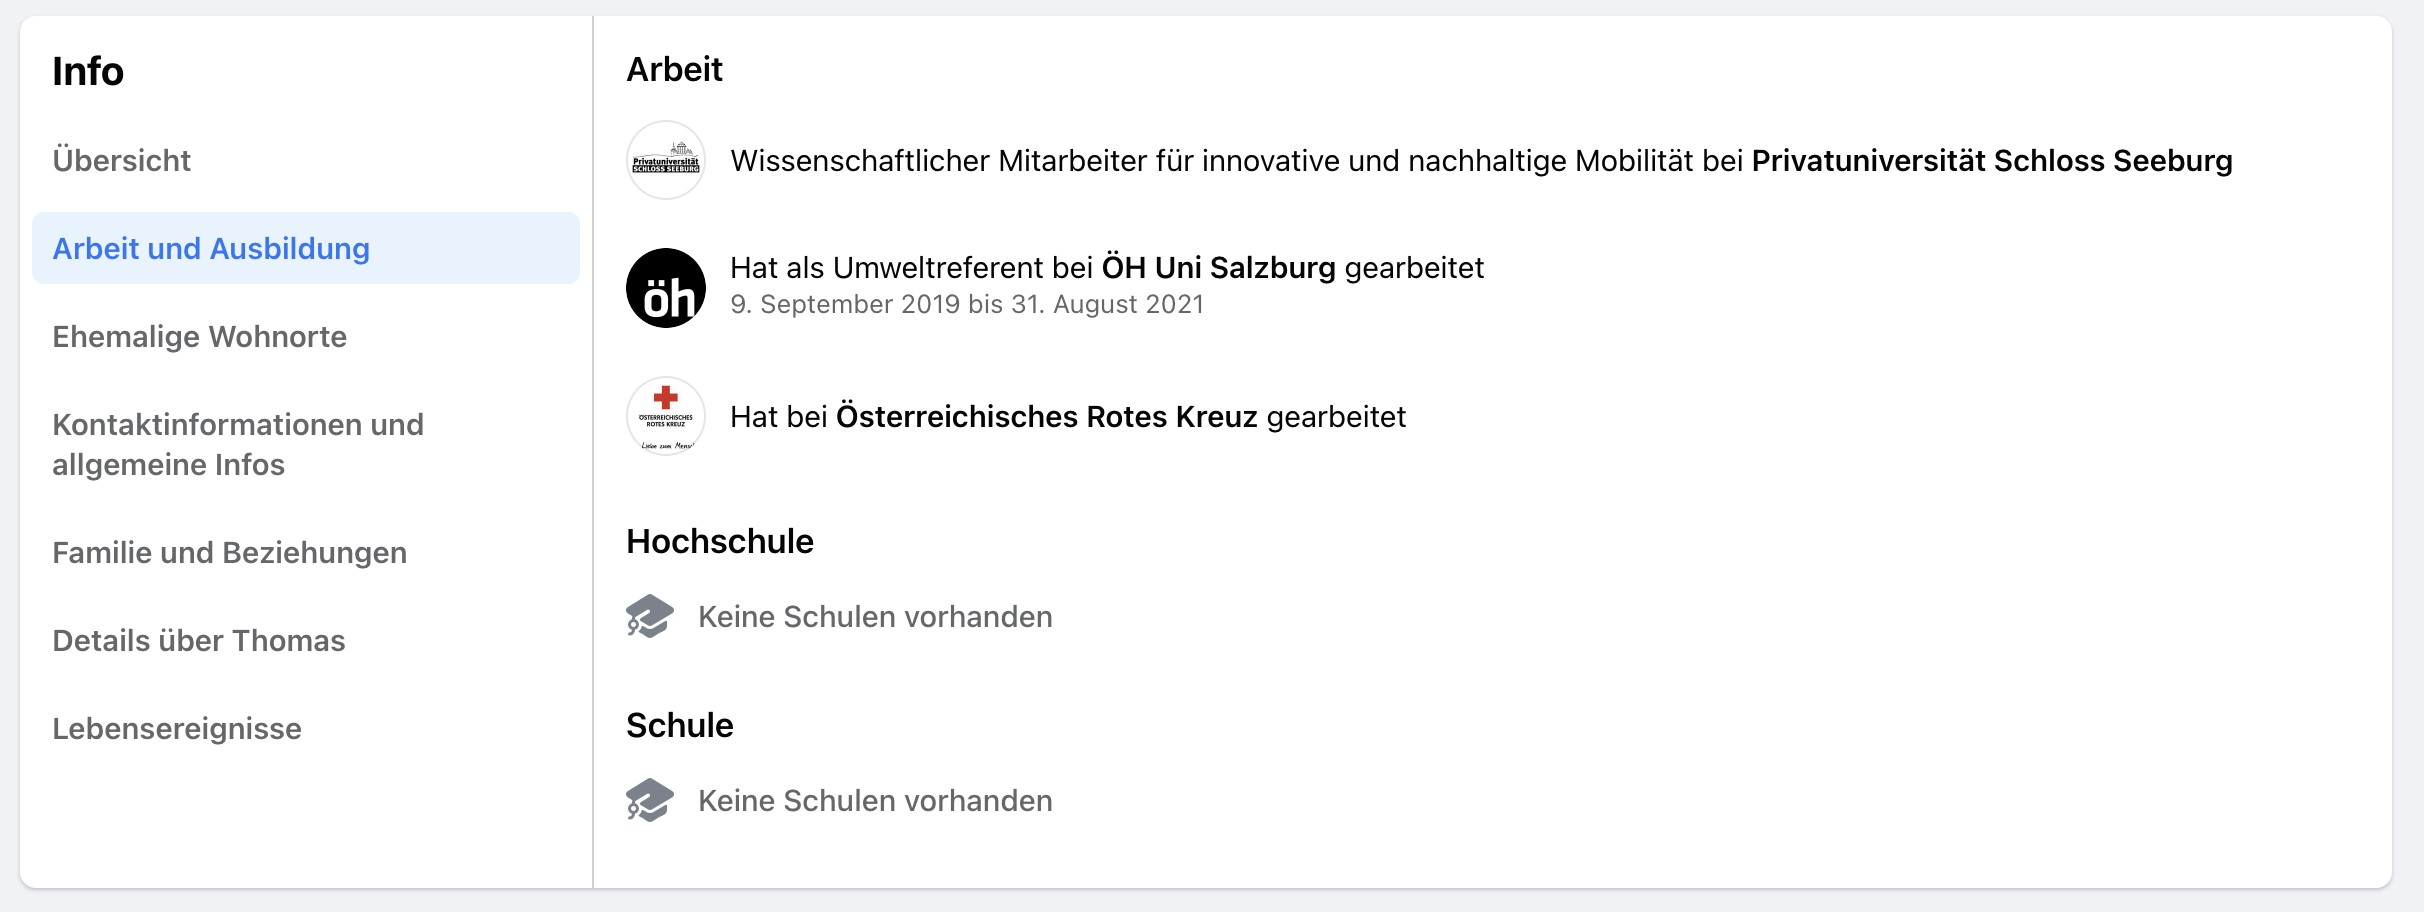Click the Österreichisches Rotes Kreuz logo icon
2424x912 pixels.
point(666,416)
